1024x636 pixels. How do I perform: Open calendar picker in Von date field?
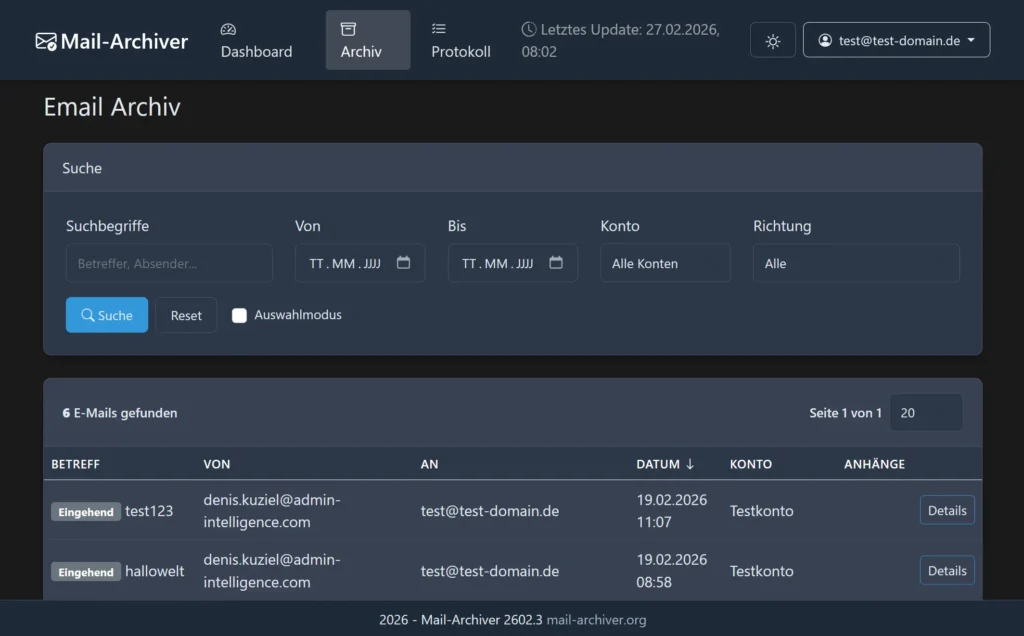(403, 263)
